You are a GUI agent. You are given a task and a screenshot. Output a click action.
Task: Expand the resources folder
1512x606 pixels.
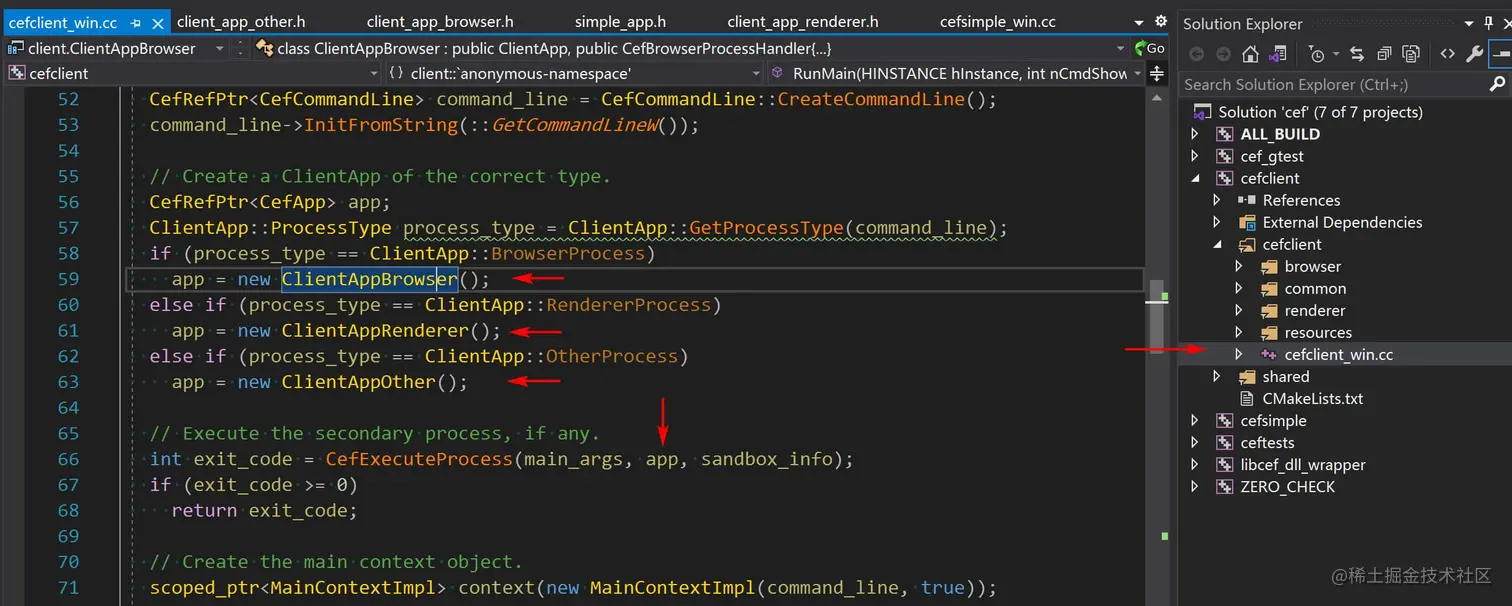[x=1239, y=332]
